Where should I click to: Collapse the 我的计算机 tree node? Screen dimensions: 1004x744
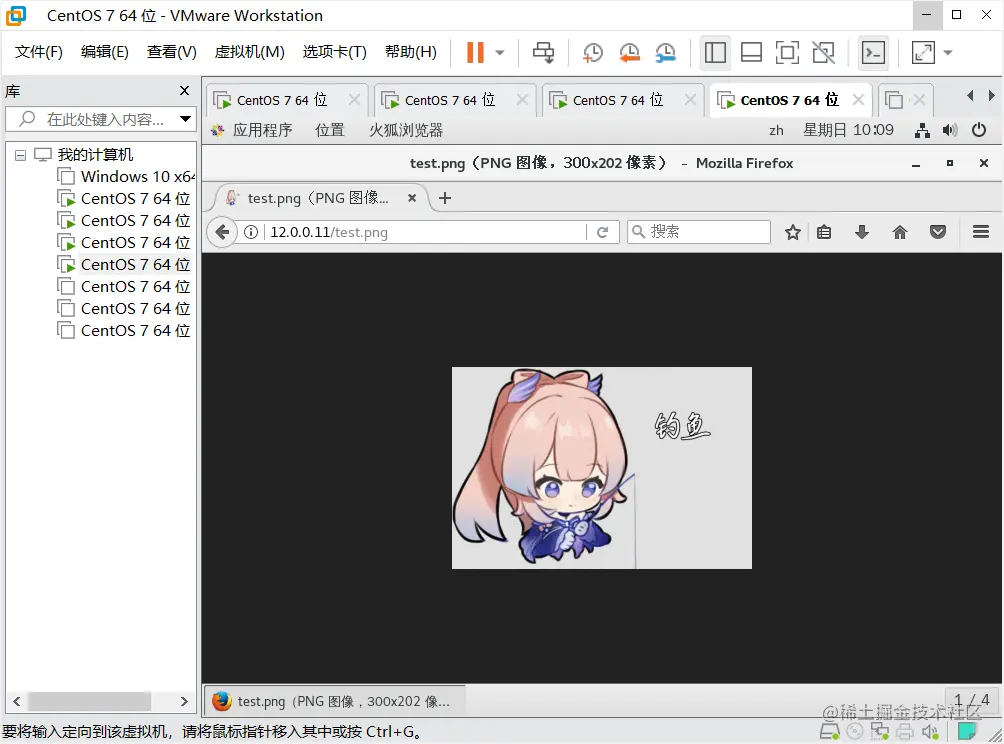coord(21,153)
